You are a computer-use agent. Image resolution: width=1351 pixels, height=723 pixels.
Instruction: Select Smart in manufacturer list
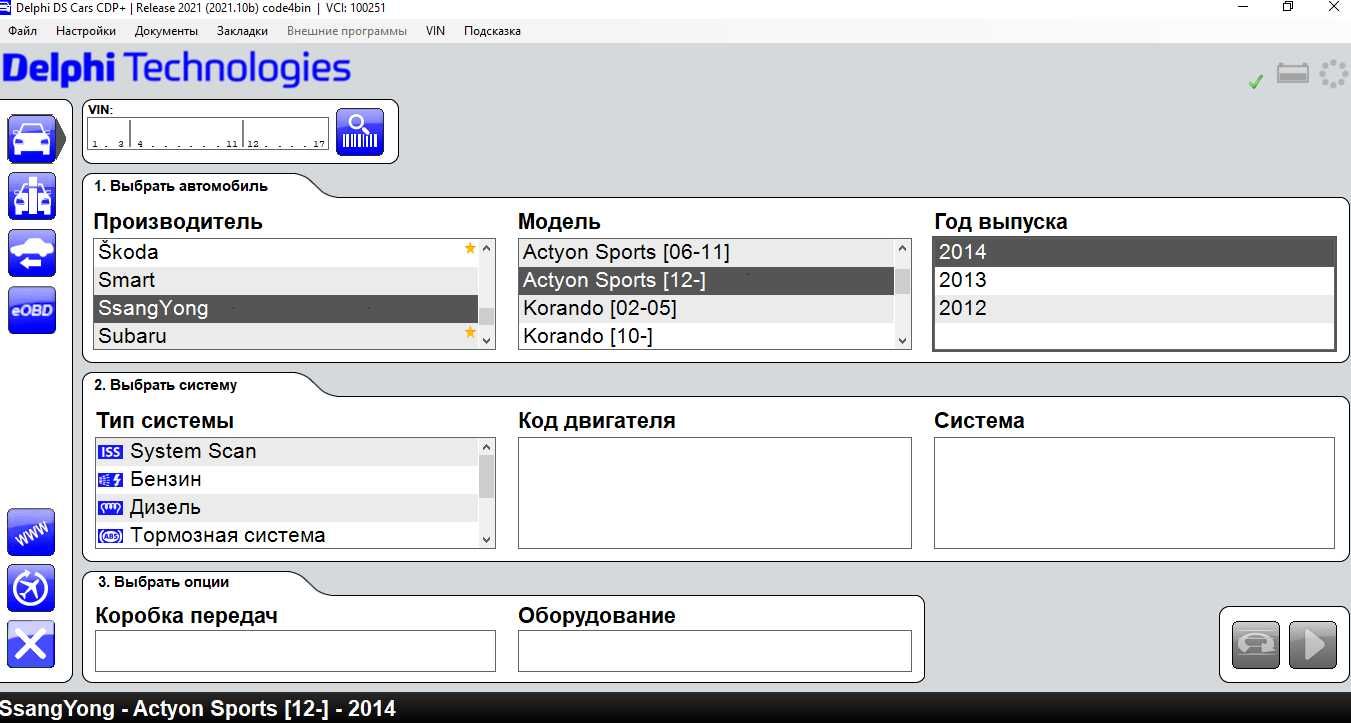tap(286, 280)
